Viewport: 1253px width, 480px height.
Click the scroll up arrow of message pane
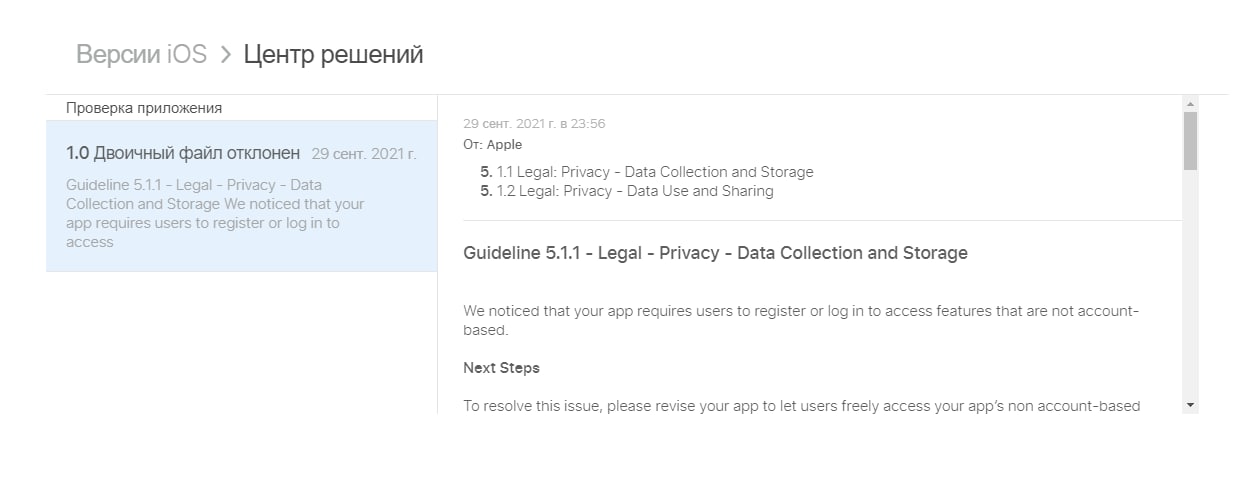point(1190,104)
